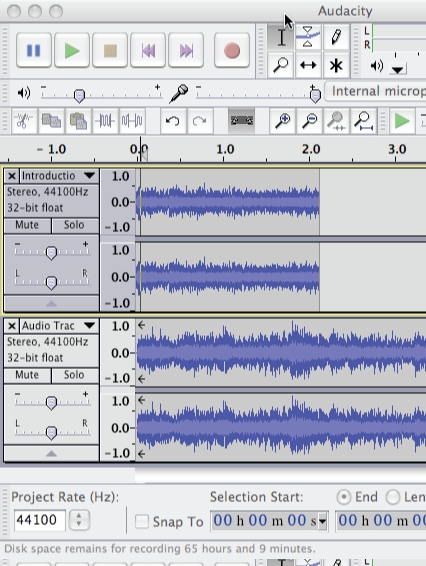Select the Envelope tool
The image size is (426, 566).
(308, 37)
